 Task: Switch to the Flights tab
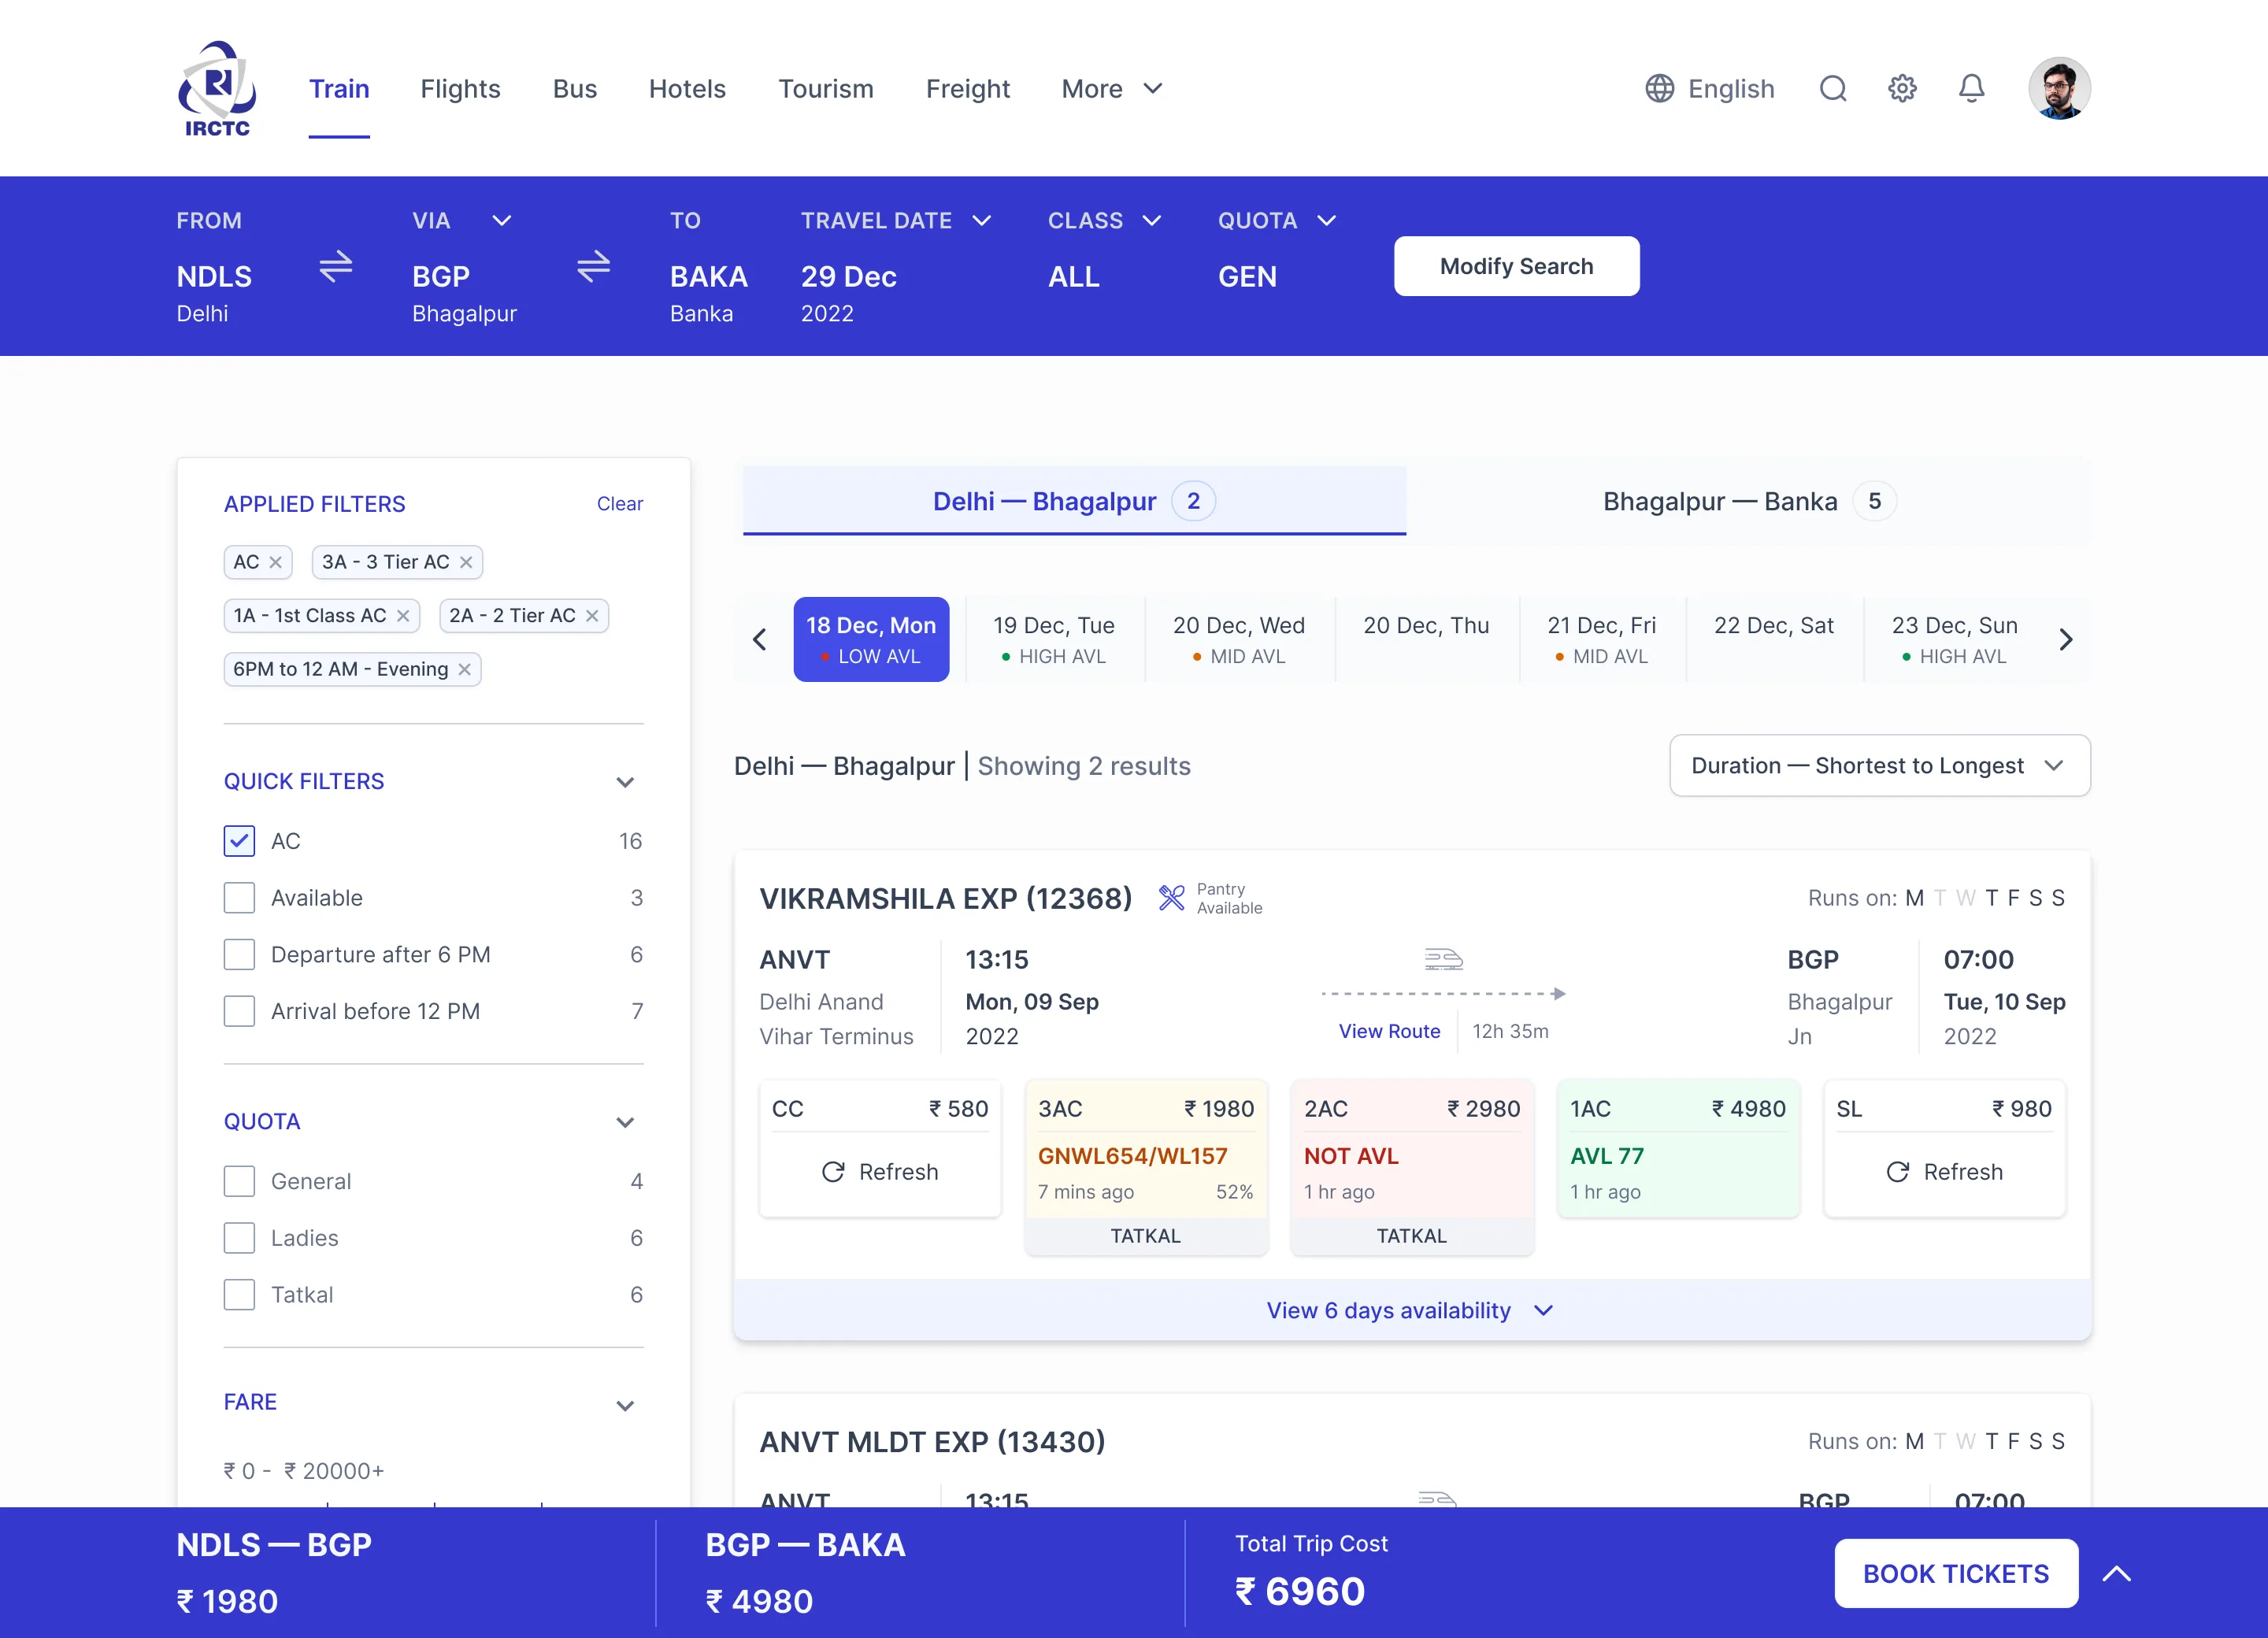[460, 88]
